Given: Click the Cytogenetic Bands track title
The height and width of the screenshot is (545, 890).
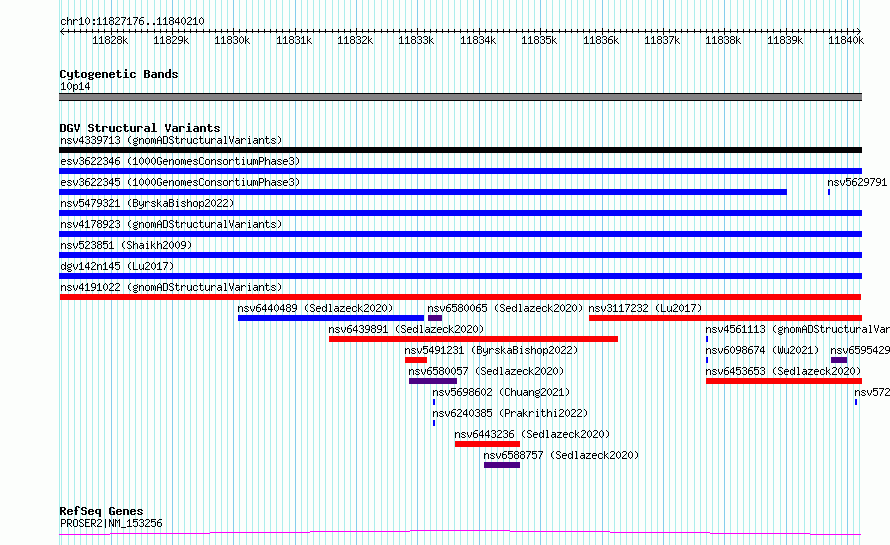Looking at the screenshot, I should [119, 74].
